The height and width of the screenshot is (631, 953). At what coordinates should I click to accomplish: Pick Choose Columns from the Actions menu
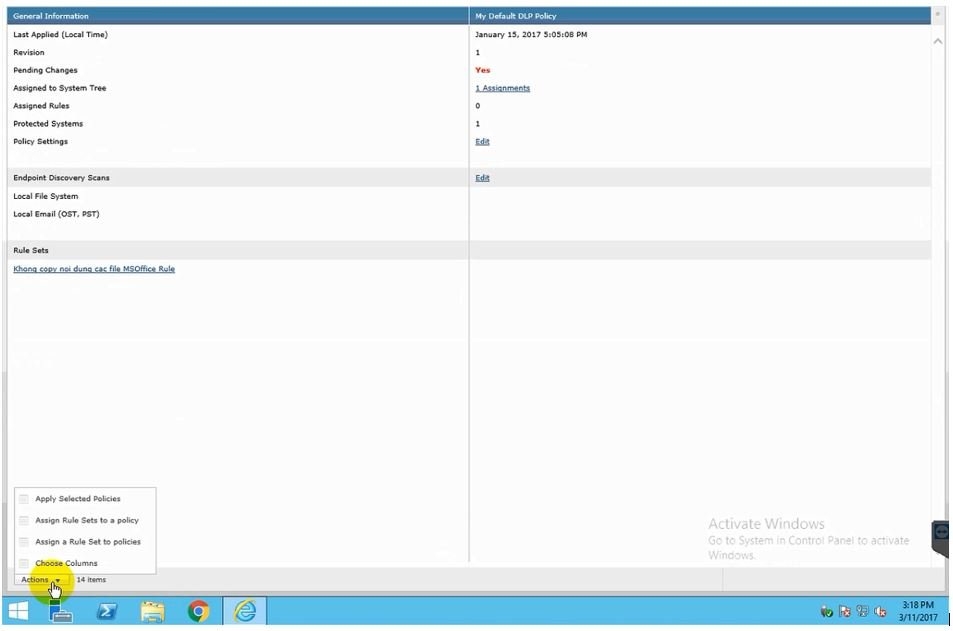click(66, 563)
